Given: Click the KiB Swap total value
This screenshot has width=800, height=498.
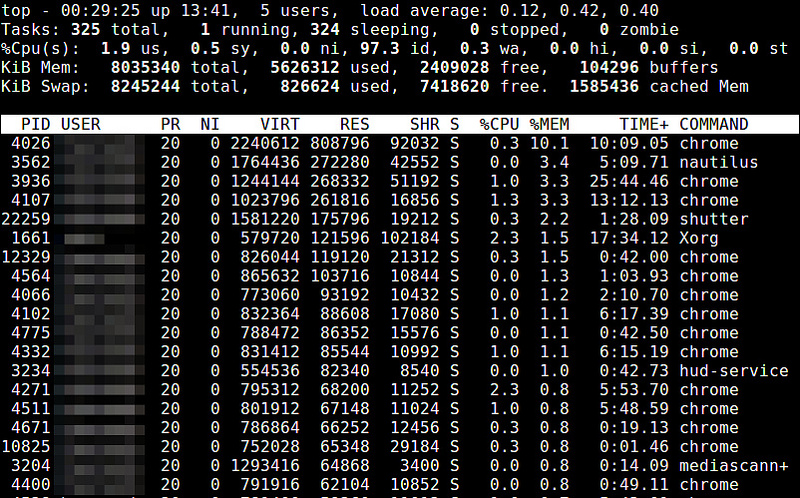Looking at the screenshot, I should (x=144, y=87).
